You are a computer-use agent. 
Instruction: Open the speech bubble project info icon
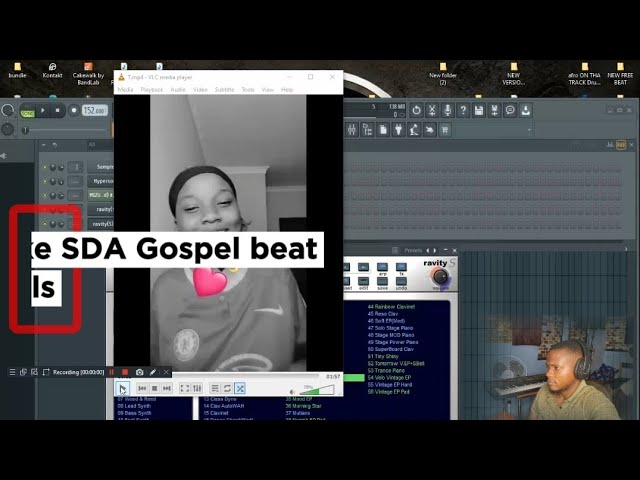pyautogui.click(x=510, y=110)
